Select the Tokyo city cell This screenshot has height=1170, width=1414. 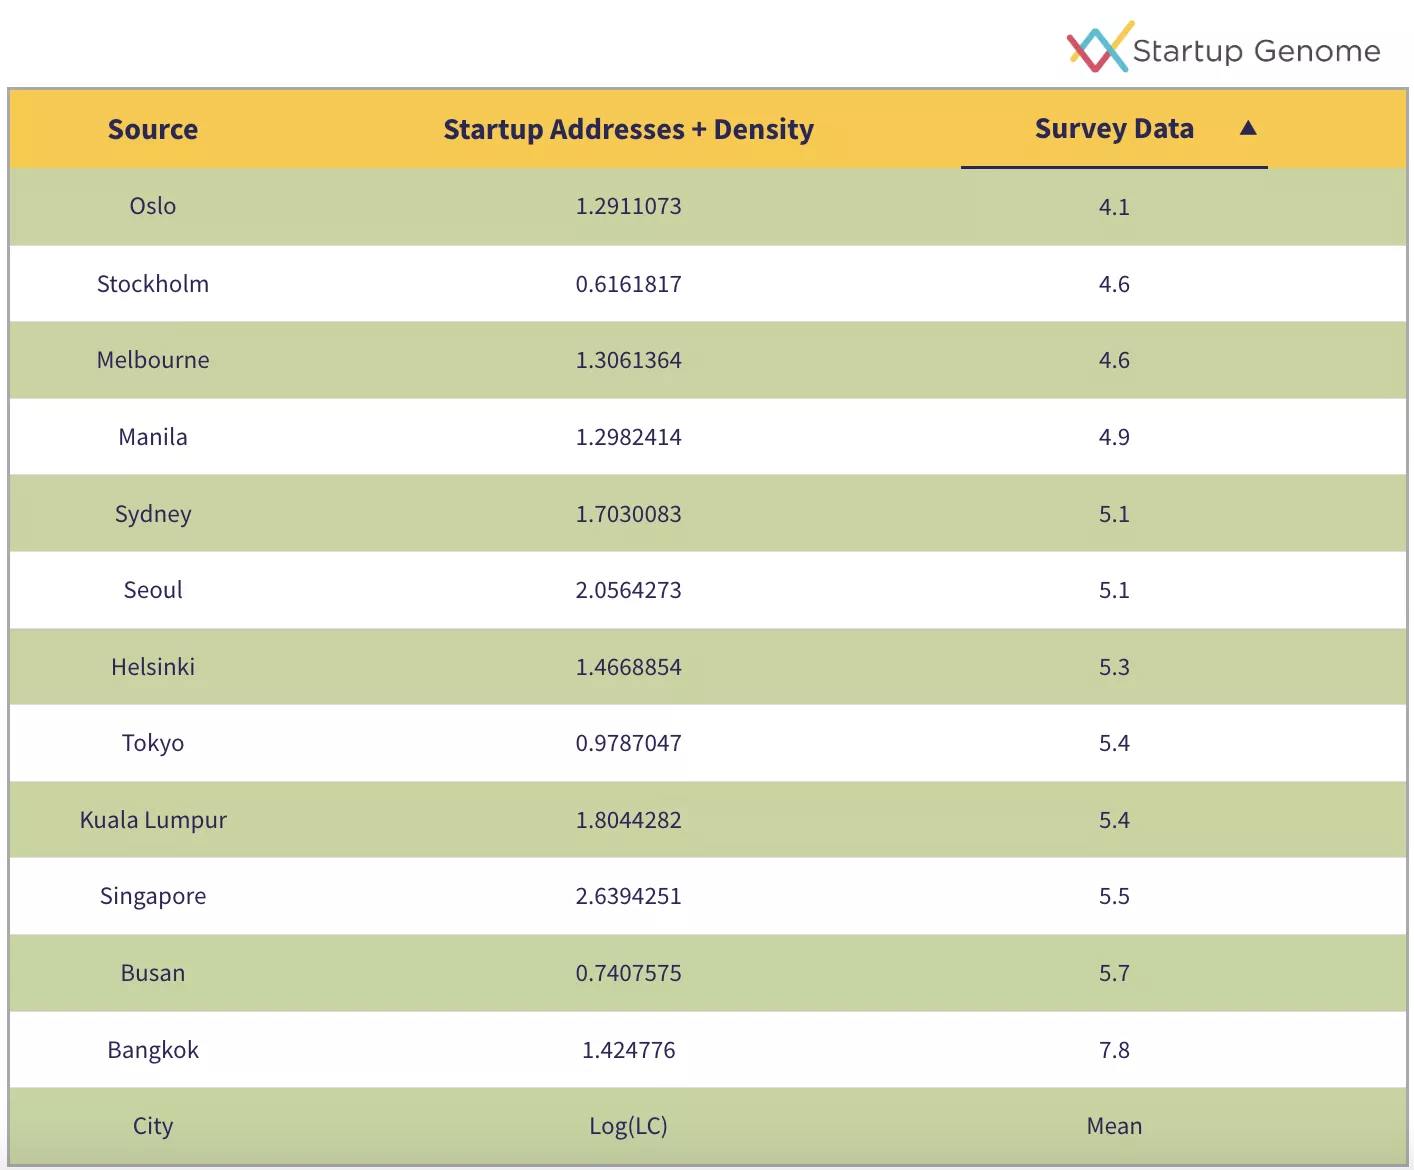coord(153,743)
